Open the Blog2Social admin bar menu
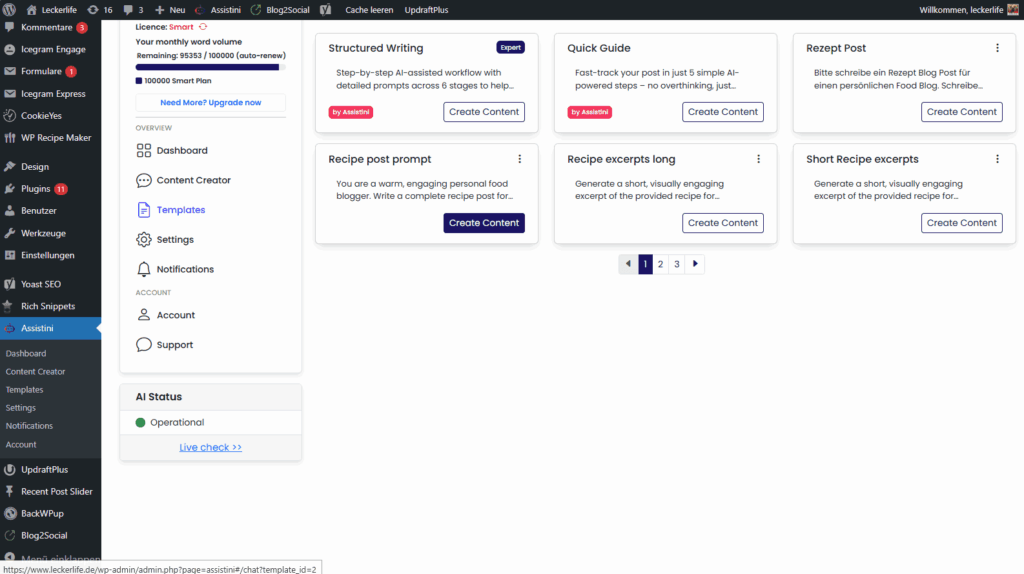This screenshot has height=574, width=1024. pos(280,10)
